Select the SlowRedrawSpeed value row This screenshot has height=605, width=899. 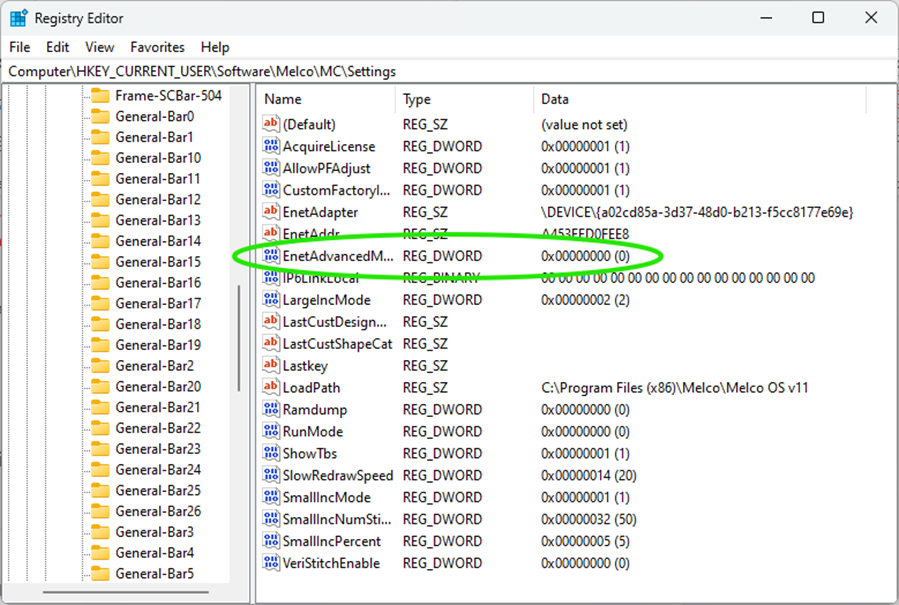click(x=338, y=475)
